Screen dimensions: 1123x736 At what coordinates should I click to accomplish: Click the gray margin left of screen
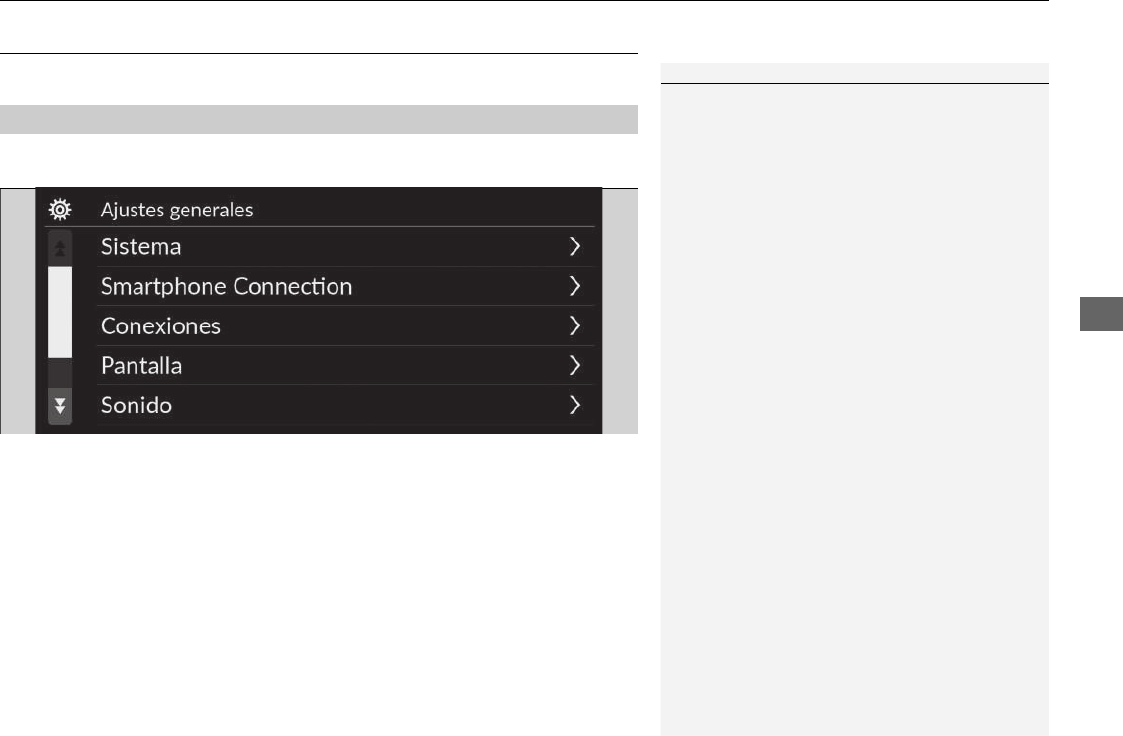point(18,311)
